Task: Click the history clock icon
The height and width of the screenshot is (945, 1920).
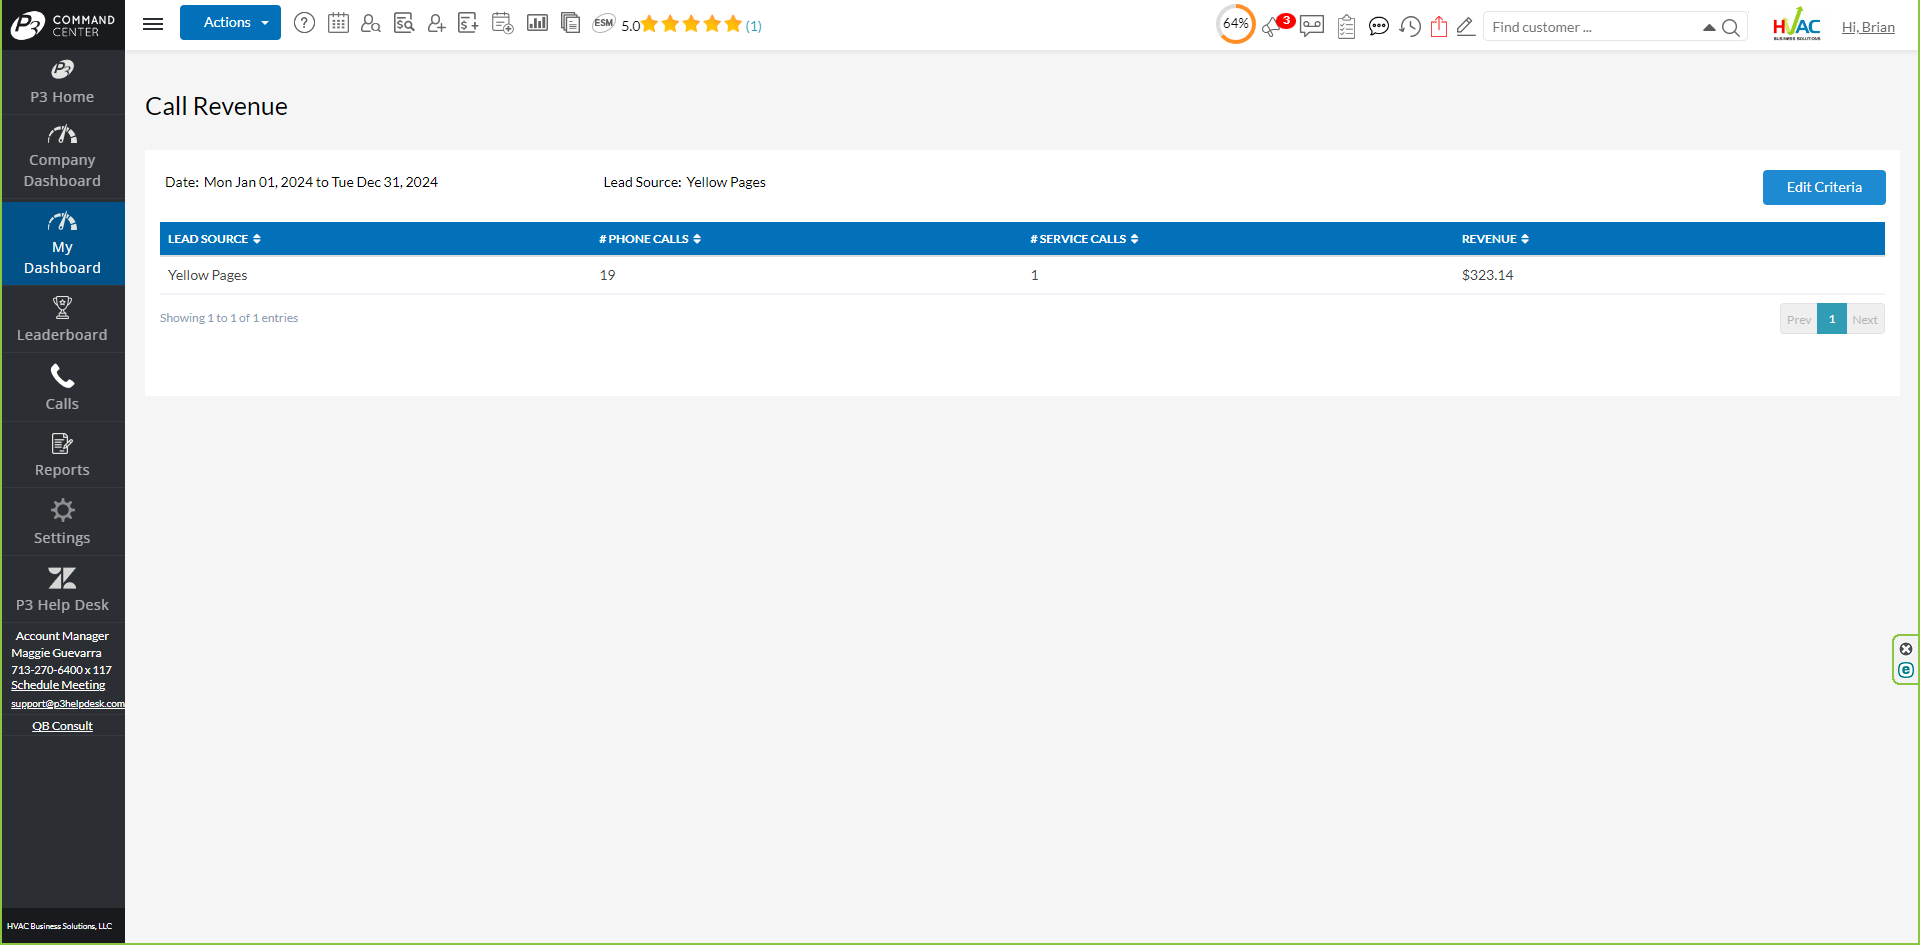Action: [1410, 27]
